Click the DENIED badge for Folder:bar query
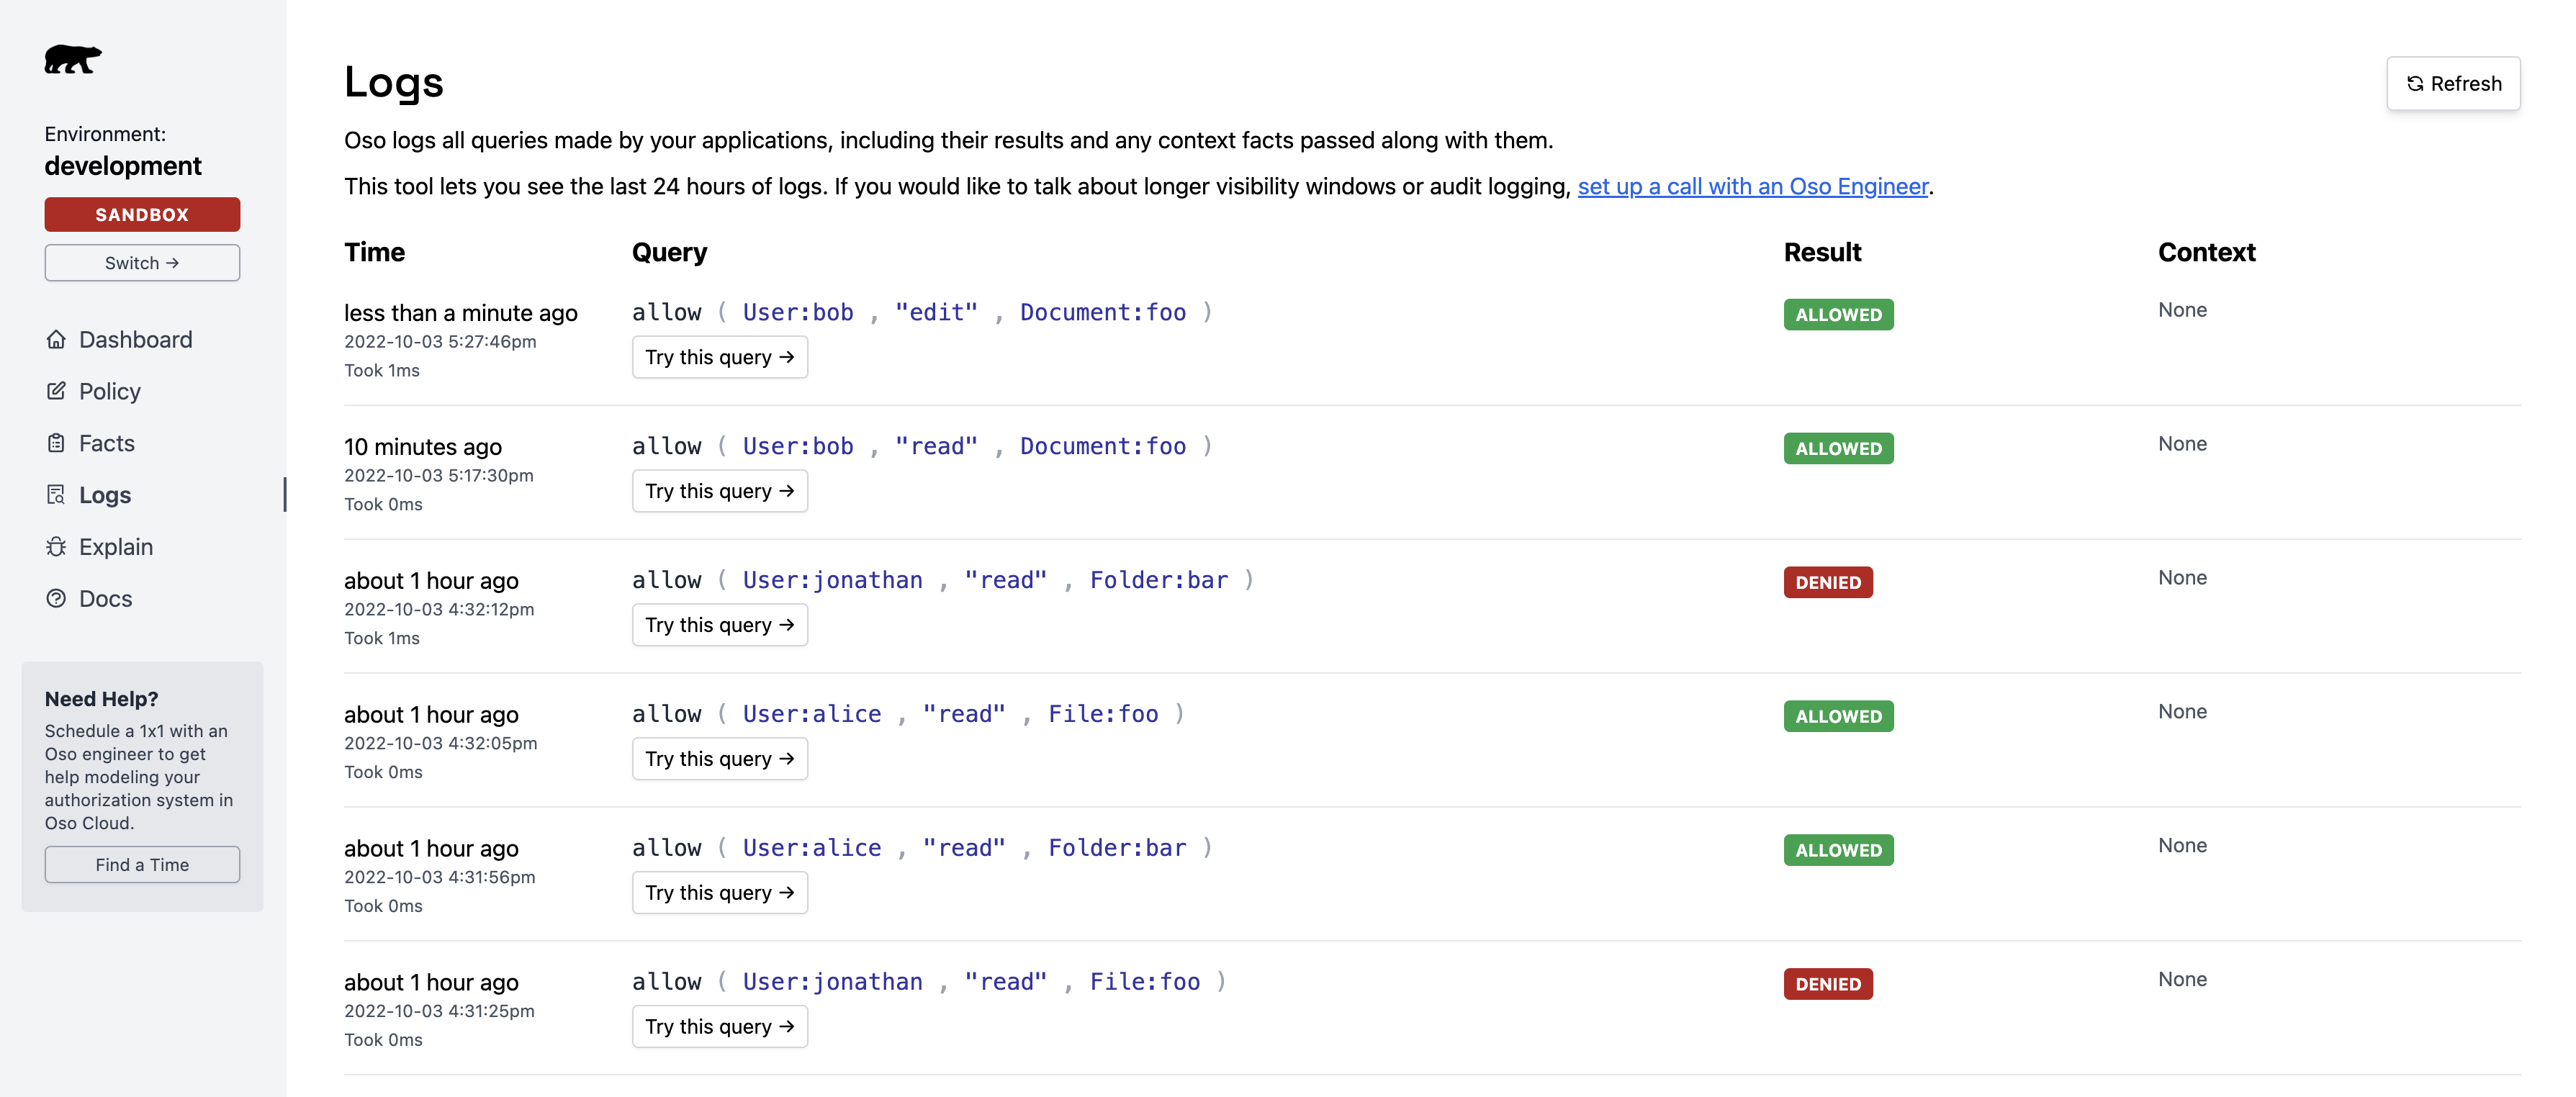2576x1097 pixels. click(1827, 582)
